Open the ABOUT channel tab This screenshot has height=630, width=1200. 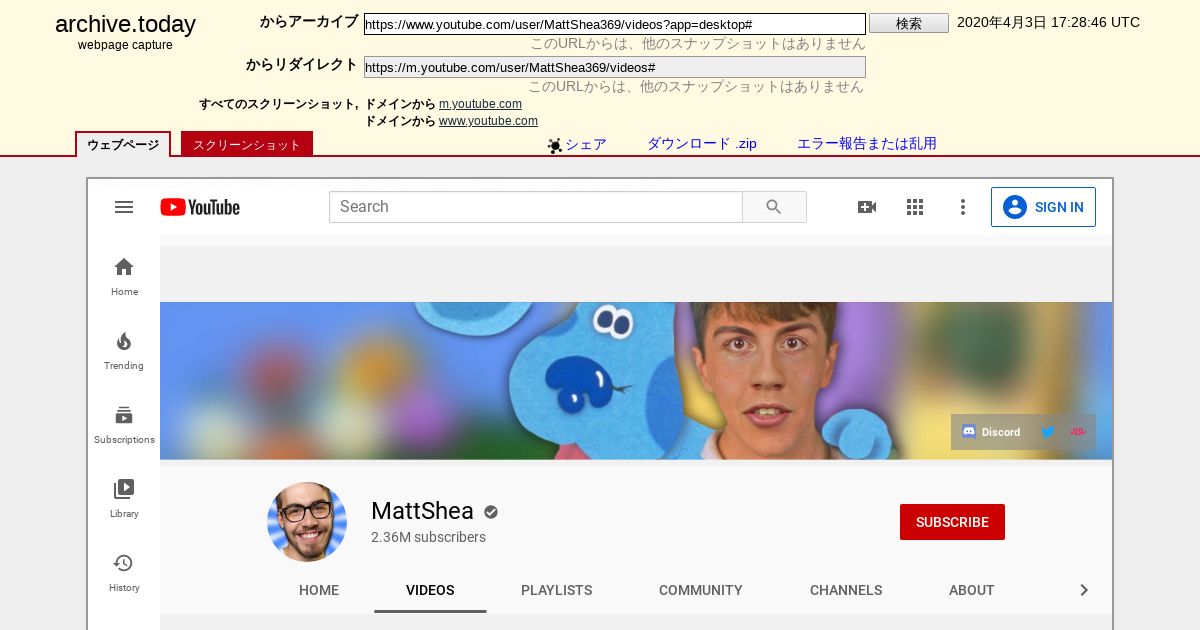coord(972,590)
